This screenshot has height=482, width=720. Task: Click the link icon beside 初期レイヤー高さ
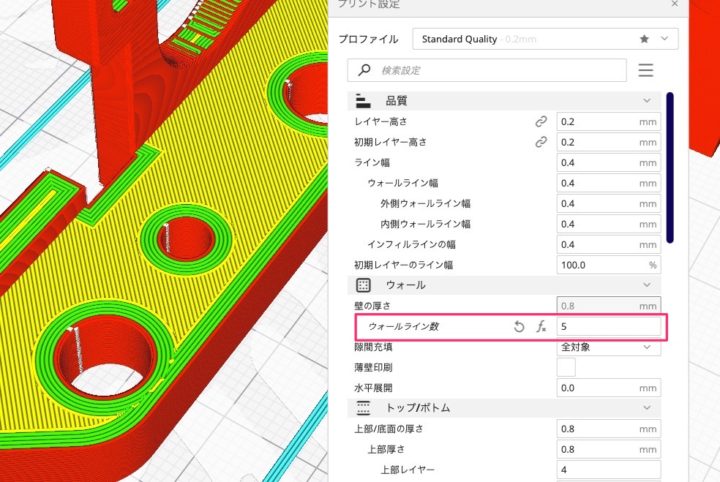point(541,142)
